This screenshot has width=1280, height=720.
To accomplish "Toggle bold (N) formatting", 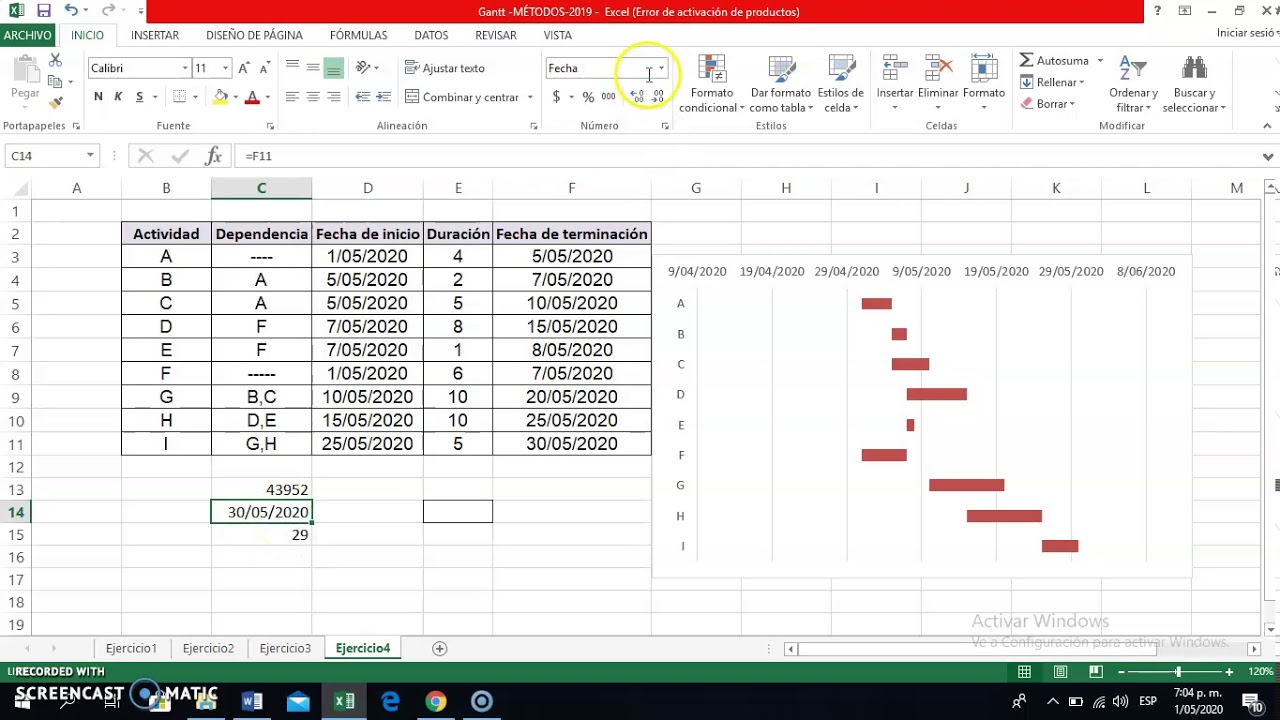I will 98,97.
